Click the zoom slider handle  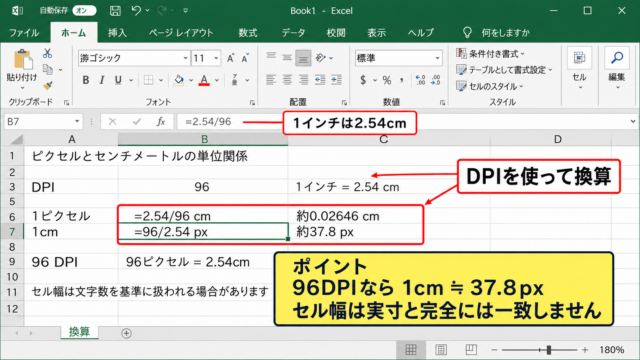tap(549, 350)
